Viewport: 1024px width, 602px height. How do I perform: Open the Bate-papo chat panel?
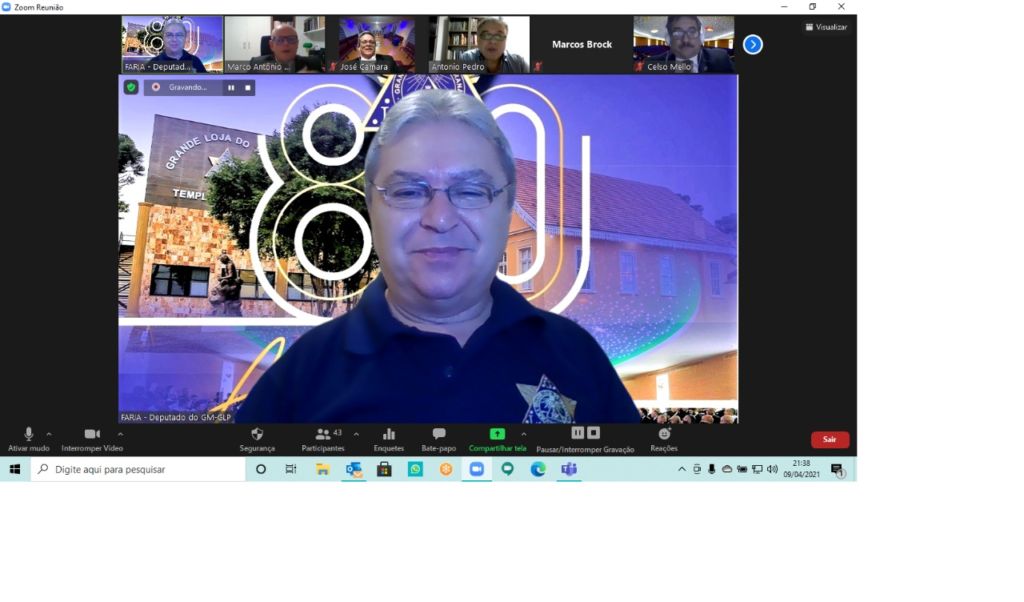click(x=439, y=439)
